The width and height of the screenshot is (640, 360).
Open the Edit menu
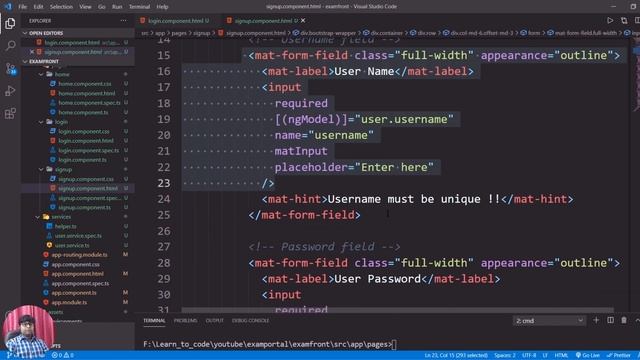click(x=38, y=7)
